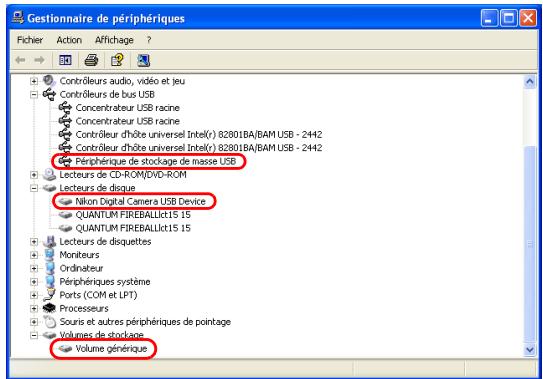Screen dimensions: 543x379
Task: Click the Lecteurs de disque drive icon
Action: pos(49,188)
